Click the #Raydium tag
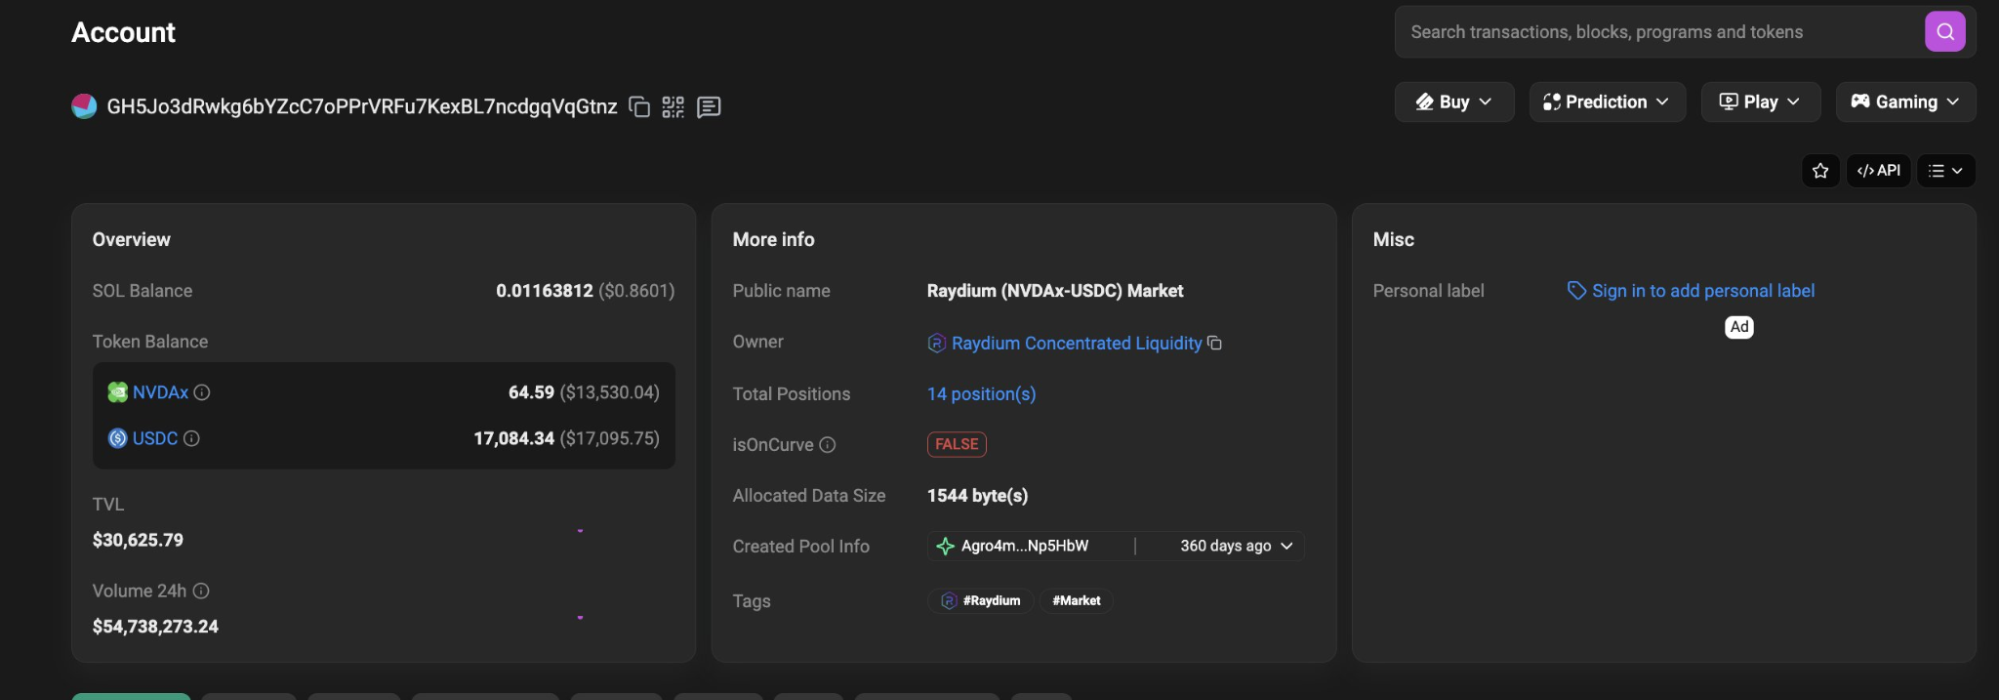The image size is (1999, 700). click(981, 600)
